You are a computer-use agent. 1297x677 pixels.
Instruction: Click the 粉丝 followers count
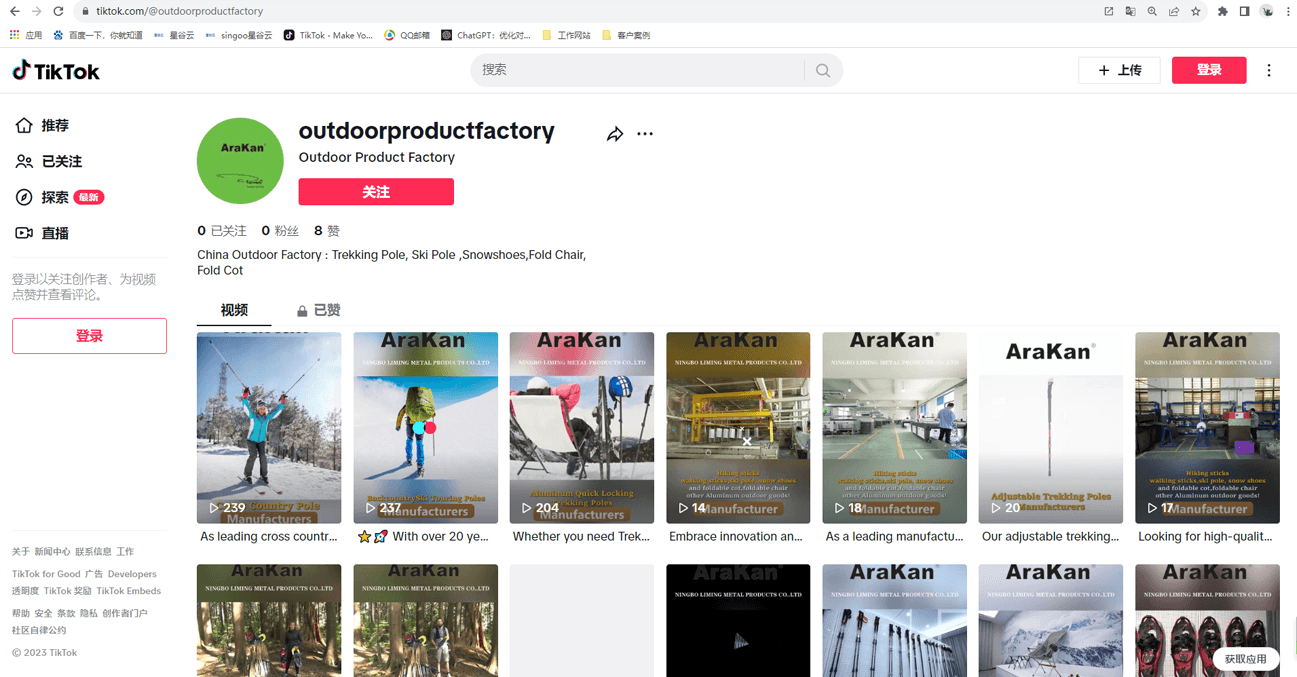(x=280, y=231)
